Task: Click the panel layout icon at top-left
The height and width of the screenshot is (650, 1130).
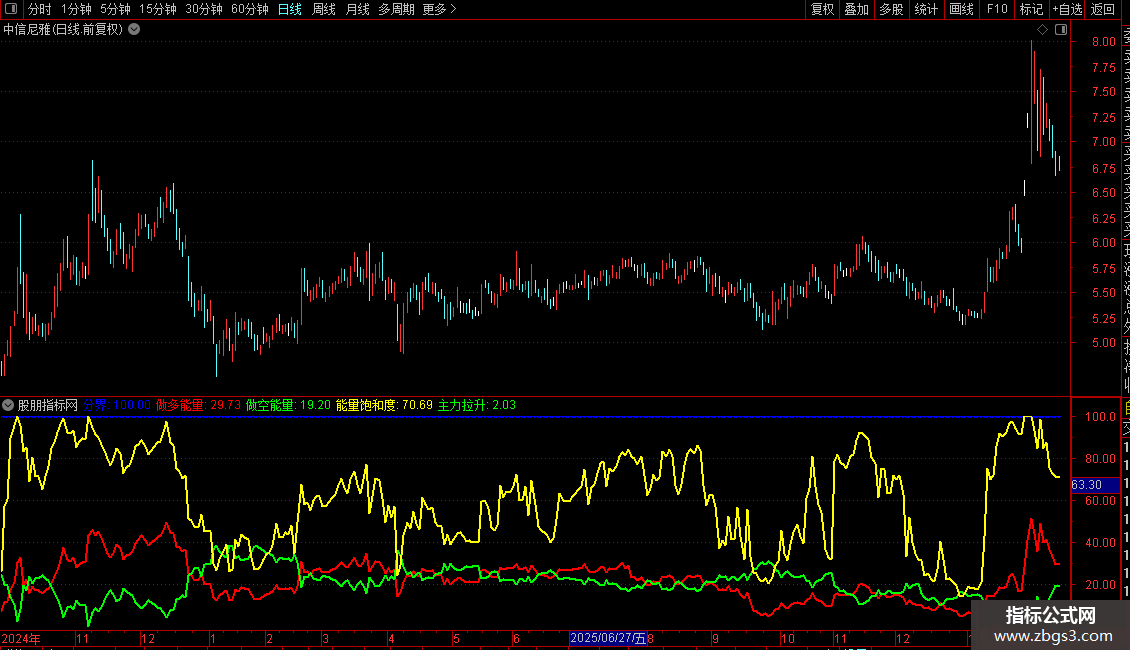Action: coord(11,9)
